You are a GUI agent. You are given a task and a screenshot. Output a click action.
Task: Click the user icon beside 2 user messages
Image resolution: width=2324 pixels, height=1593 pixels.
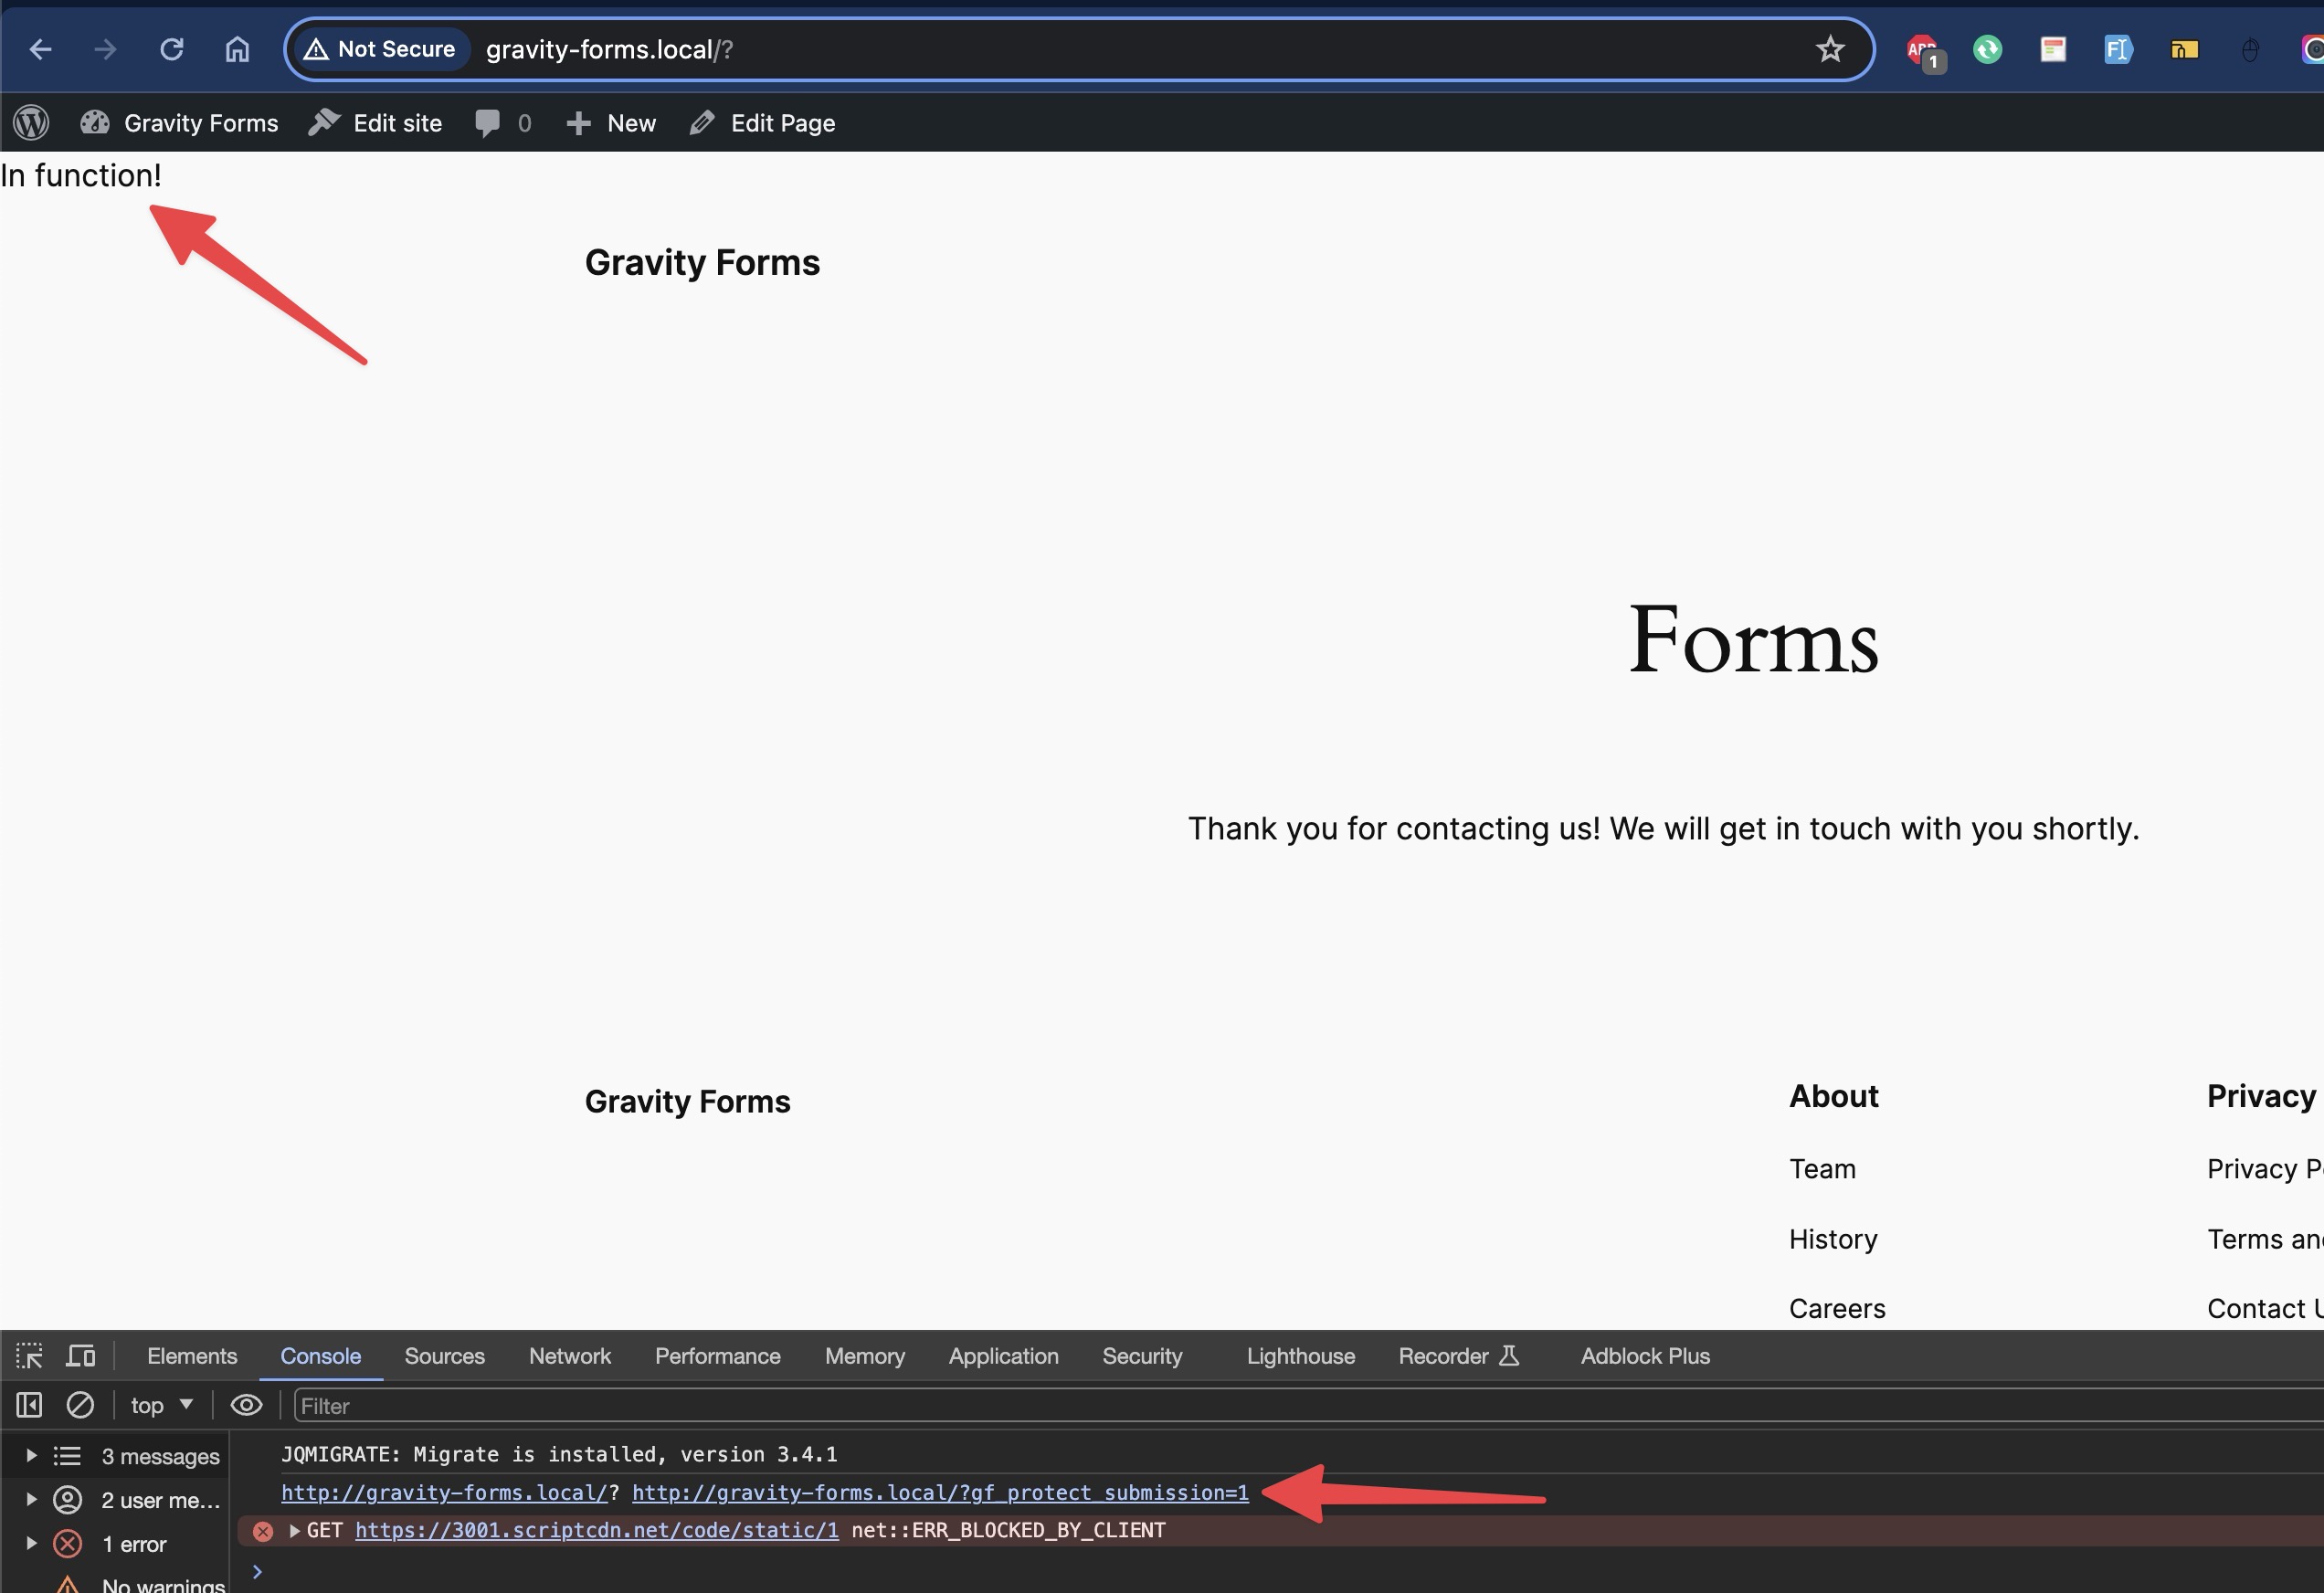pyautogui.click(x=67, y=1500)
